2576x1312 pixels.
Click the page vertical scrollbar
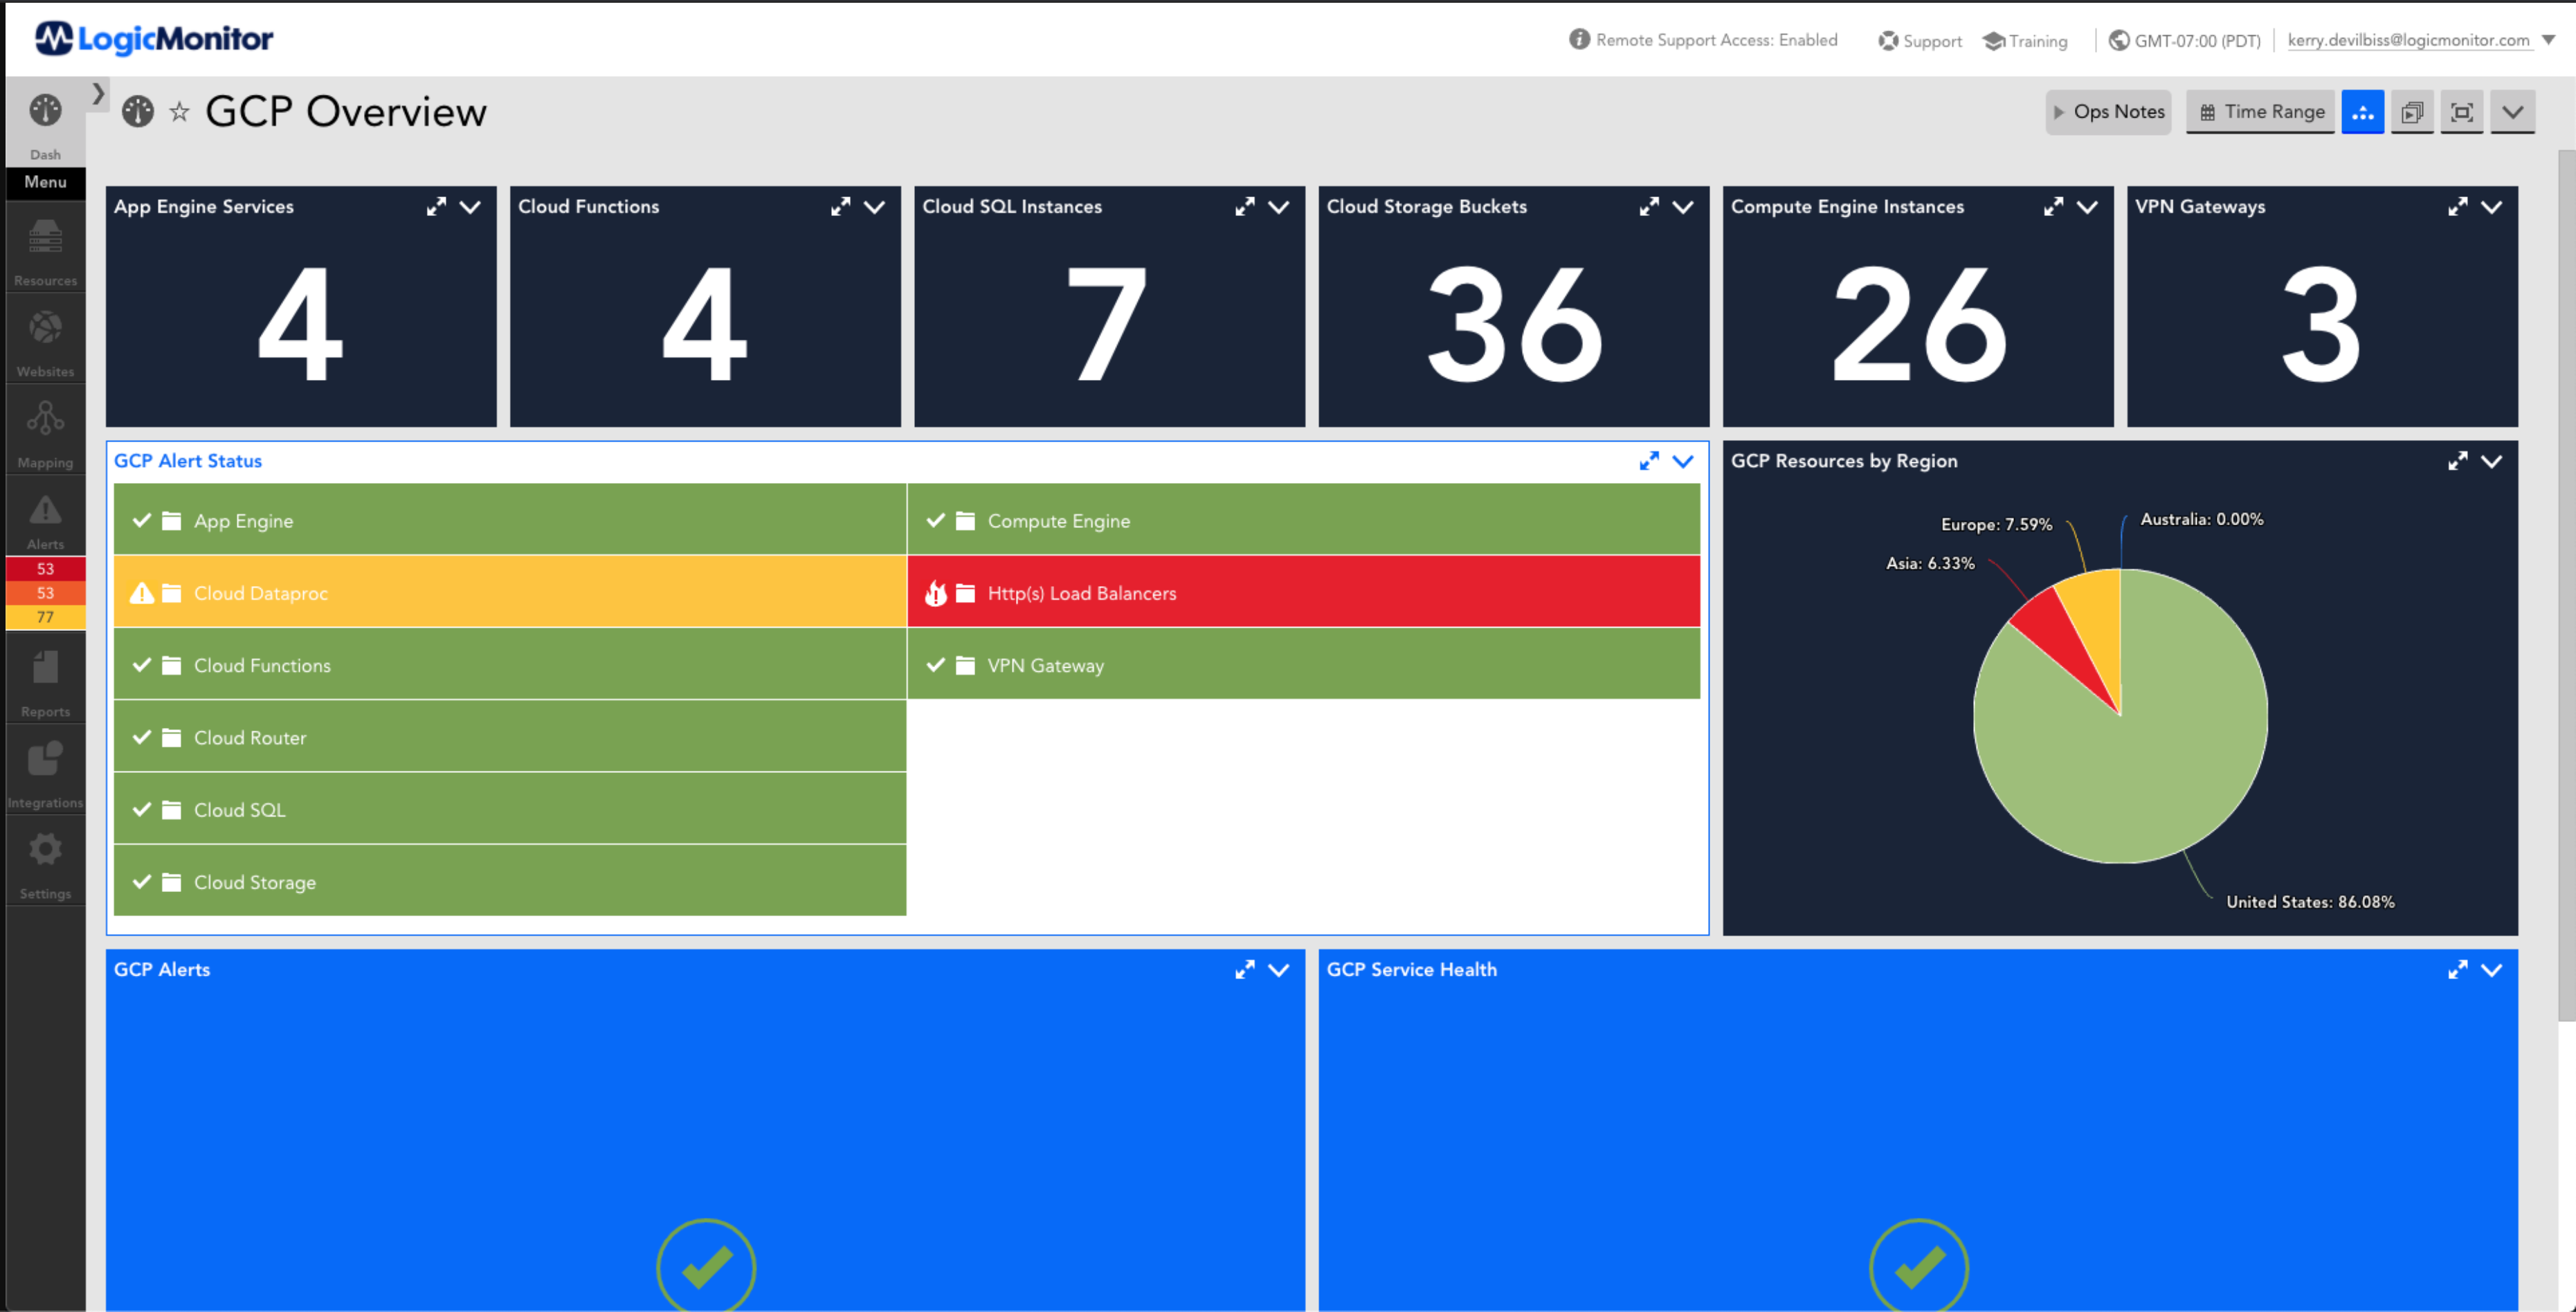coord(2567,585)
